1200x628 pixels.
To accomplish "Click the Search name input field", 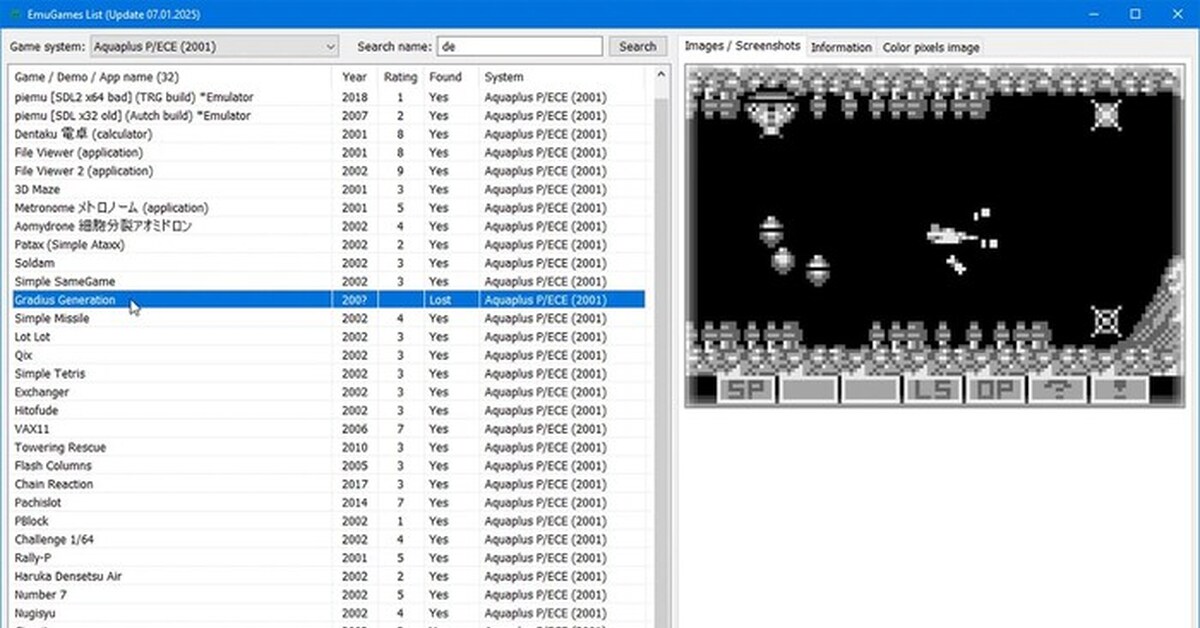I will pos(520,45).
